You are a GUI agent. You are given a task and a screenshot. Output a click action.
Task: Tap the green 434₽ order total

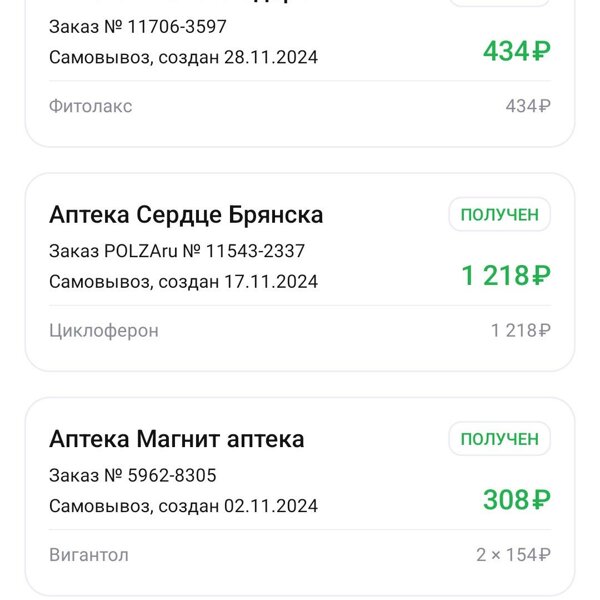[517, 51]
